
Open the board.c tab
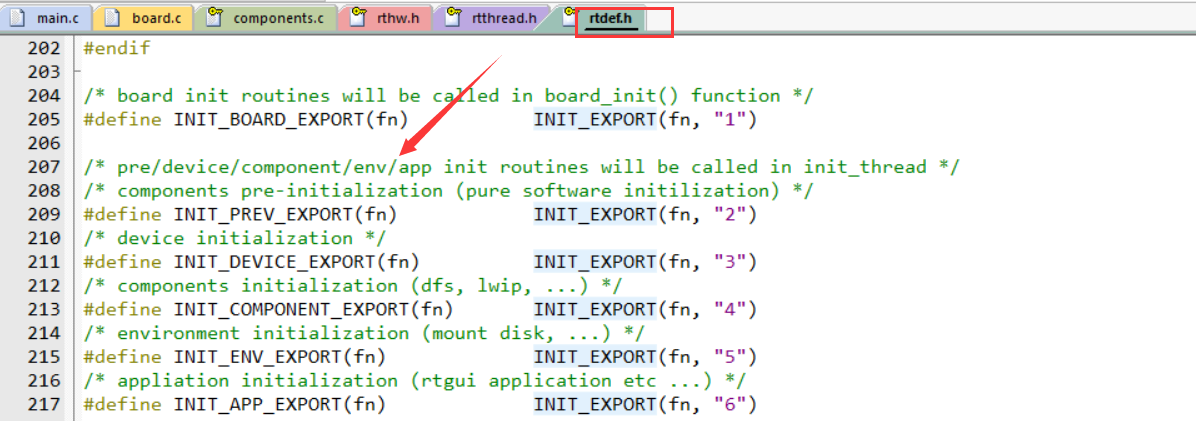[x=144, y=17]
